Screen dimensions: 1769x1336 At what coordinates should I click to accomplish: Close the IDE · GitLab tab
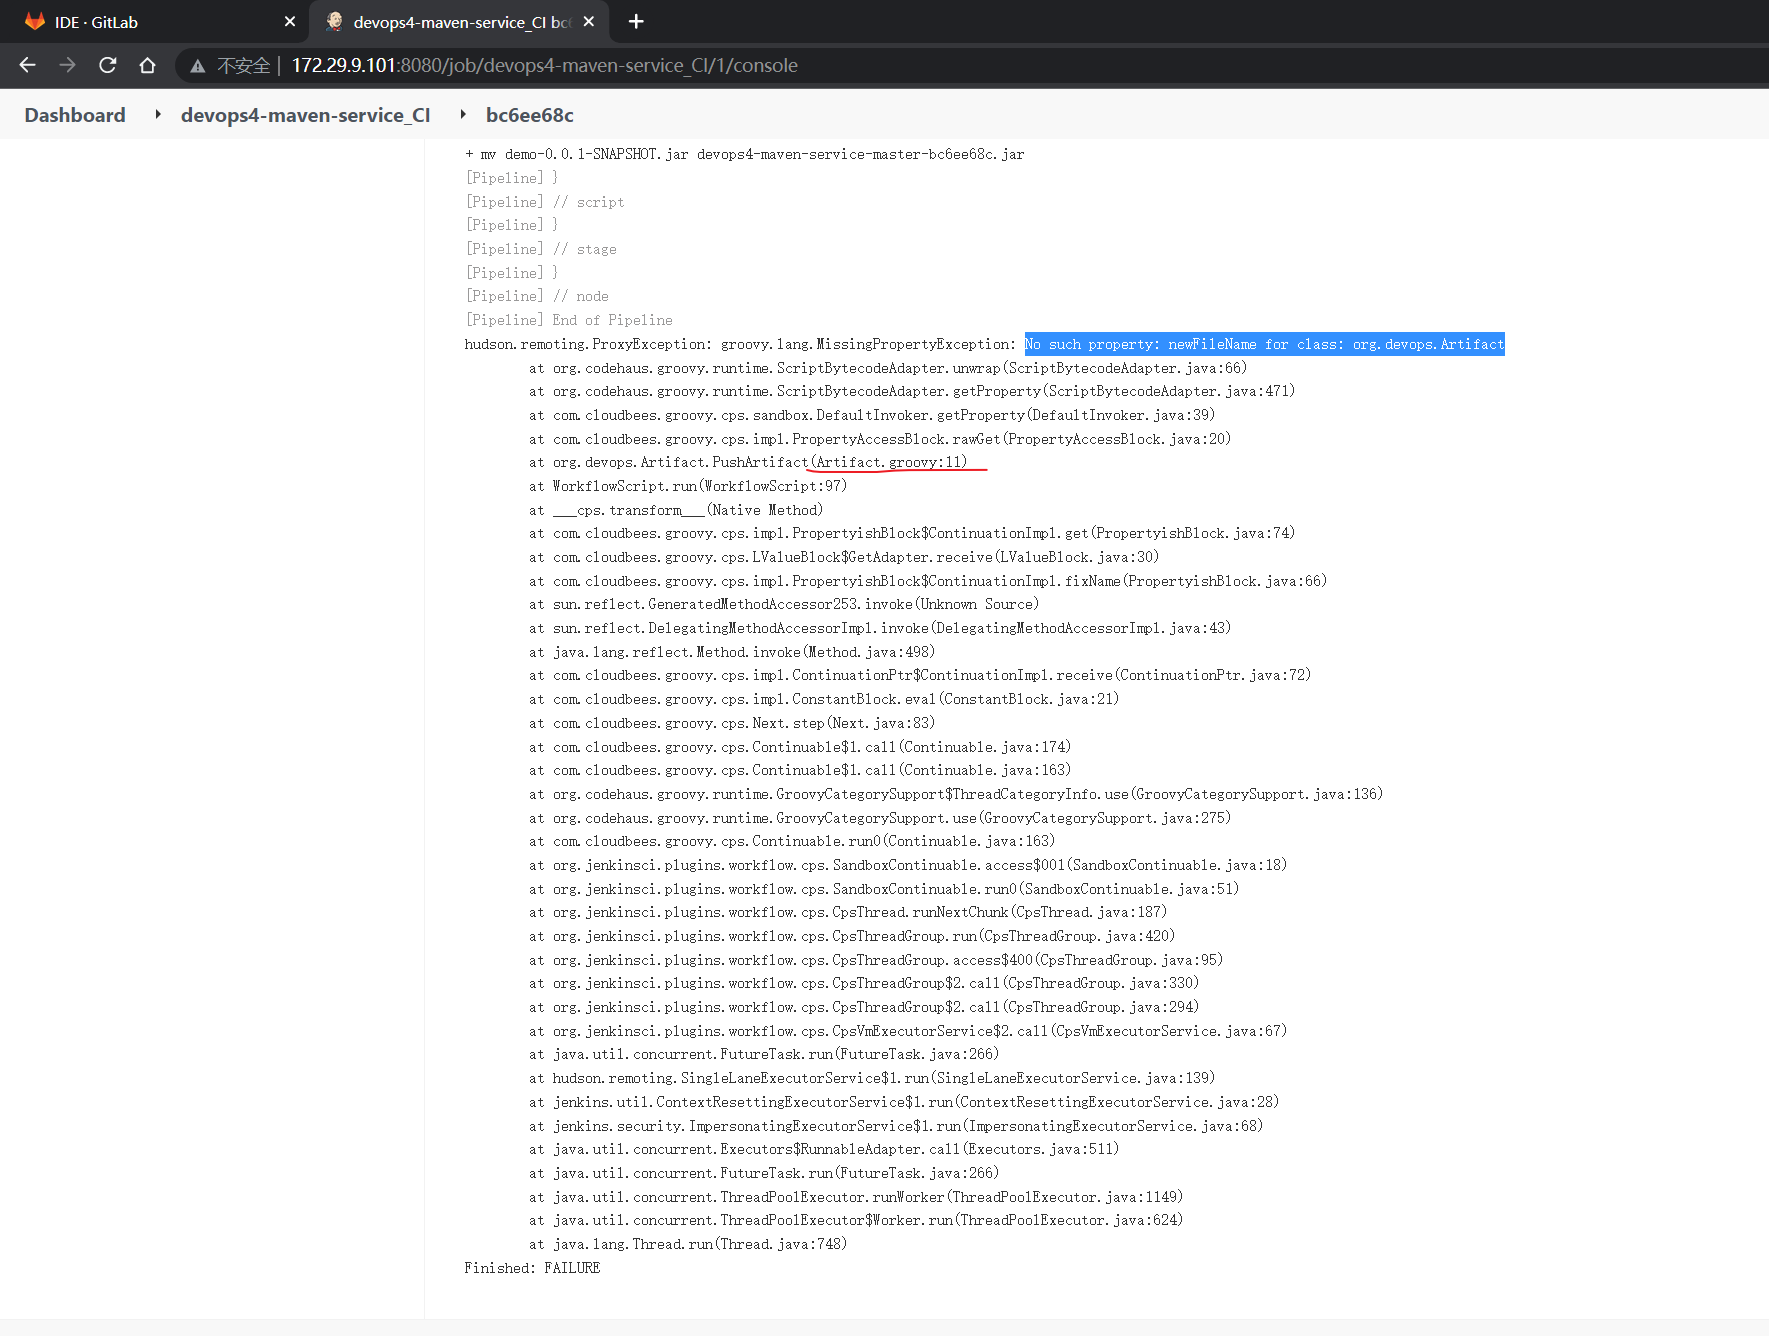tap(290, 22)
